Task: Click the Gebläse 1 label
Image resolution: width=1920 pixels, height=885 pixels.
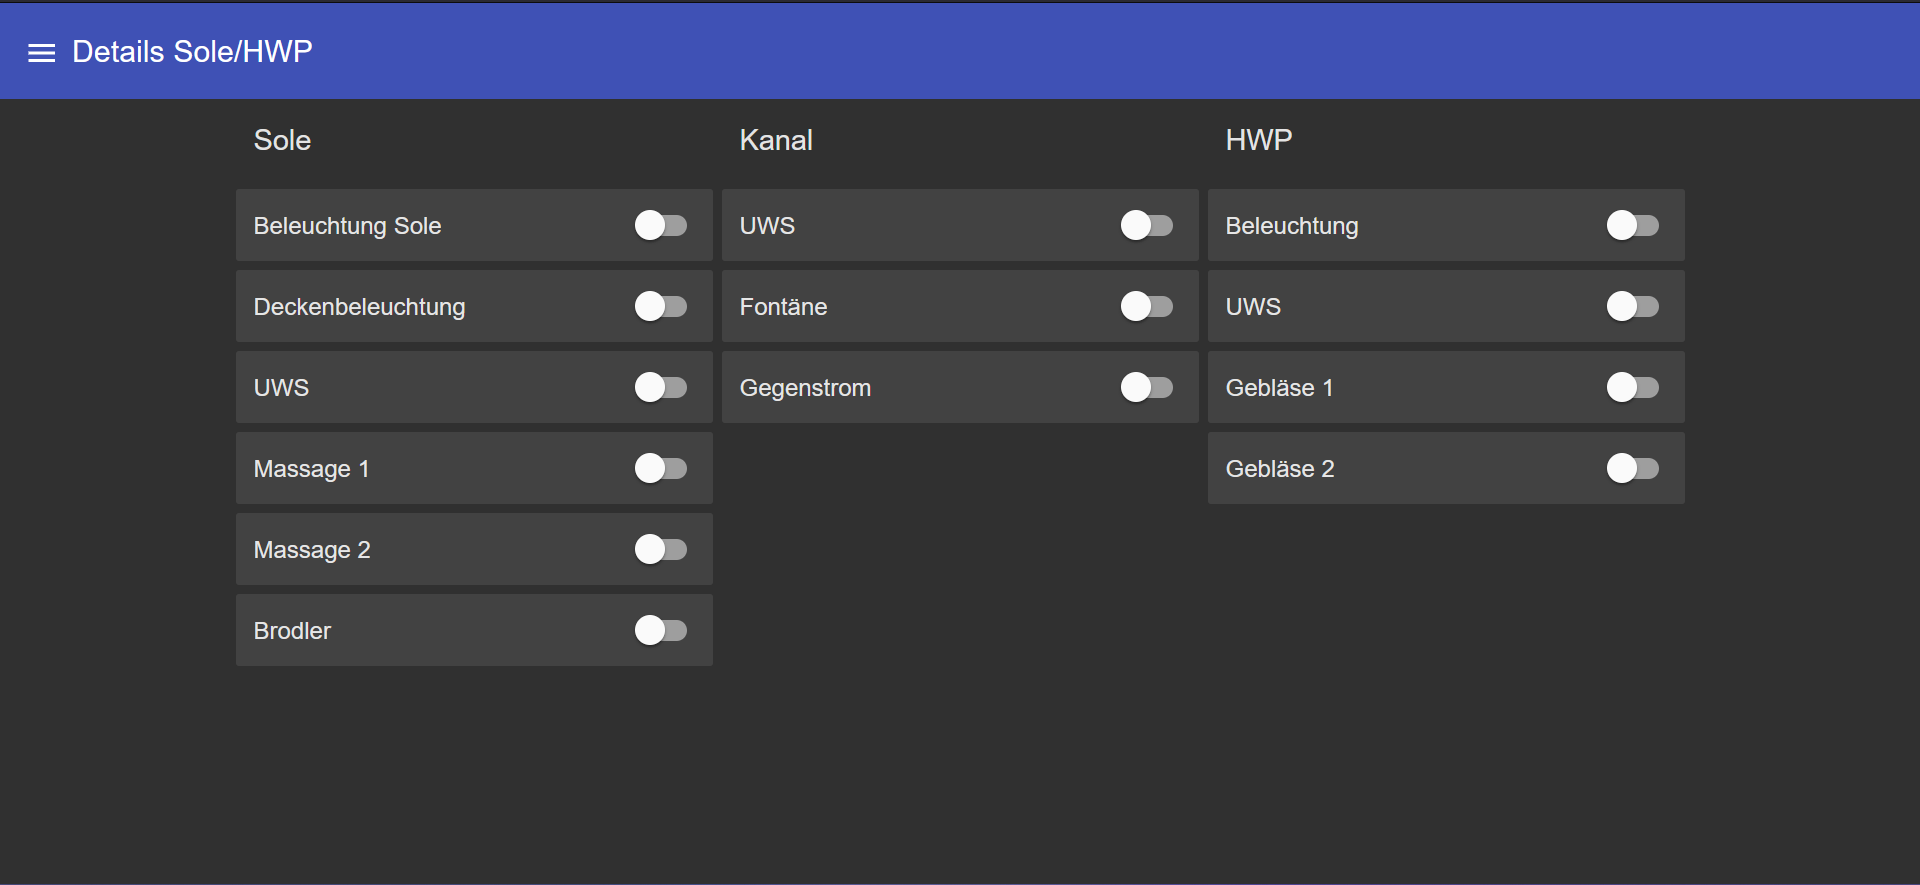Action: point(1279,388)
